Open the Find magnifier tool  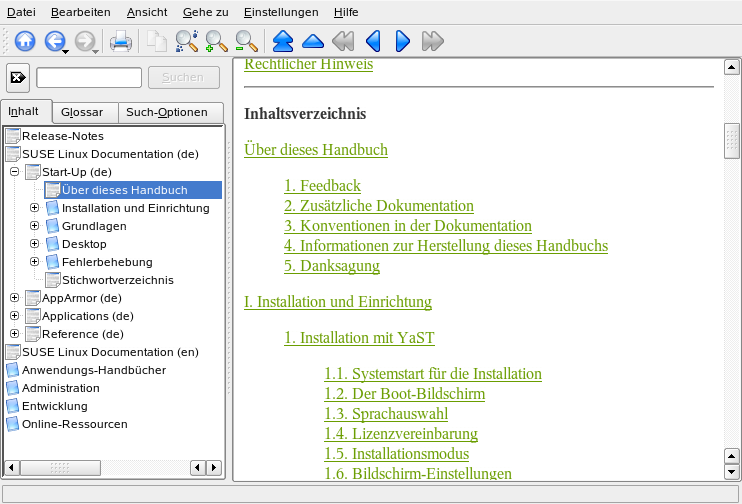point(186,41)
